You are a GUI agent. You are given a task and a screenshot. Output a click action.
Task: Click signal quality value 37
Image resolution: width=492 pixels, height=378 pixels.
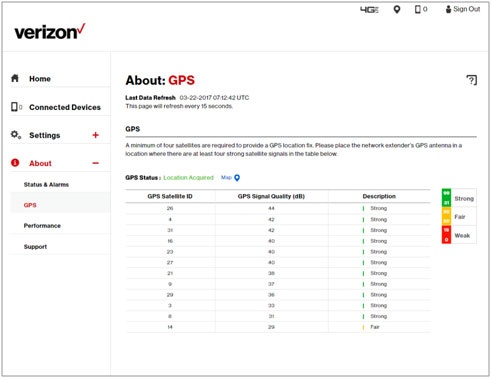coord(271,284)
